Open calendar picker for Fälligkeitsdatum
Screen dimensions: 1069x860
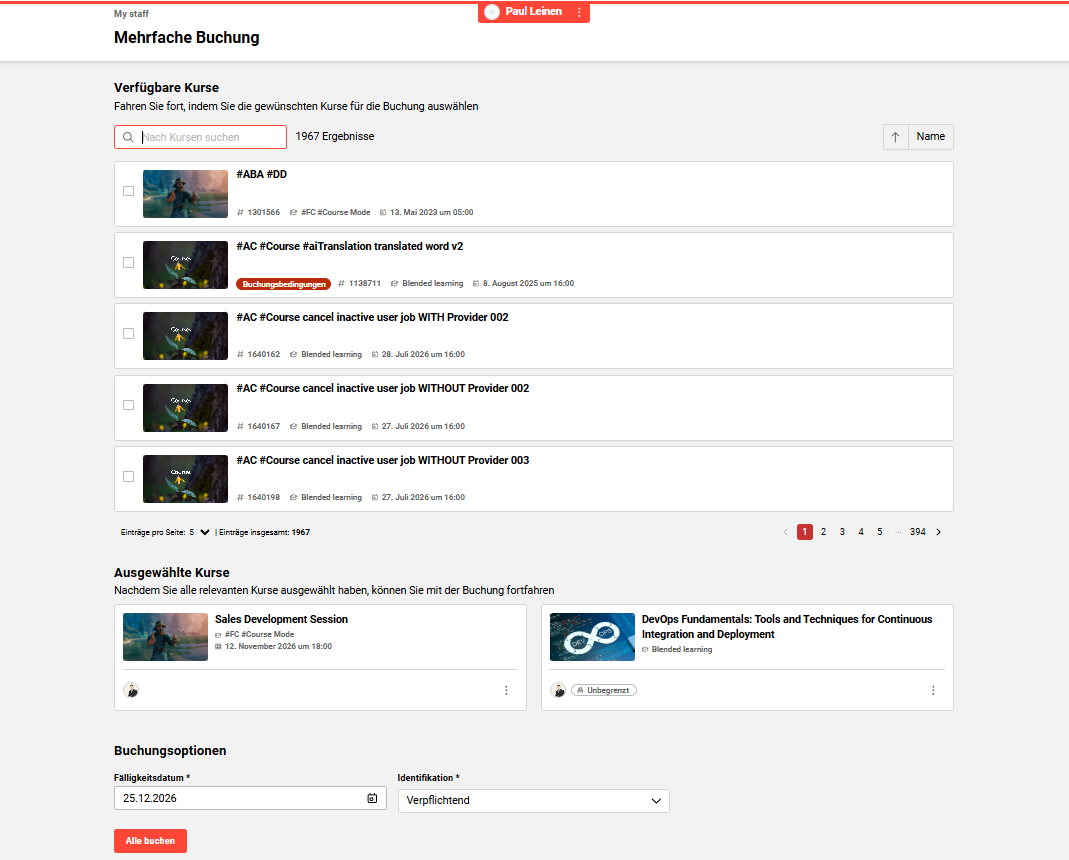372,798
